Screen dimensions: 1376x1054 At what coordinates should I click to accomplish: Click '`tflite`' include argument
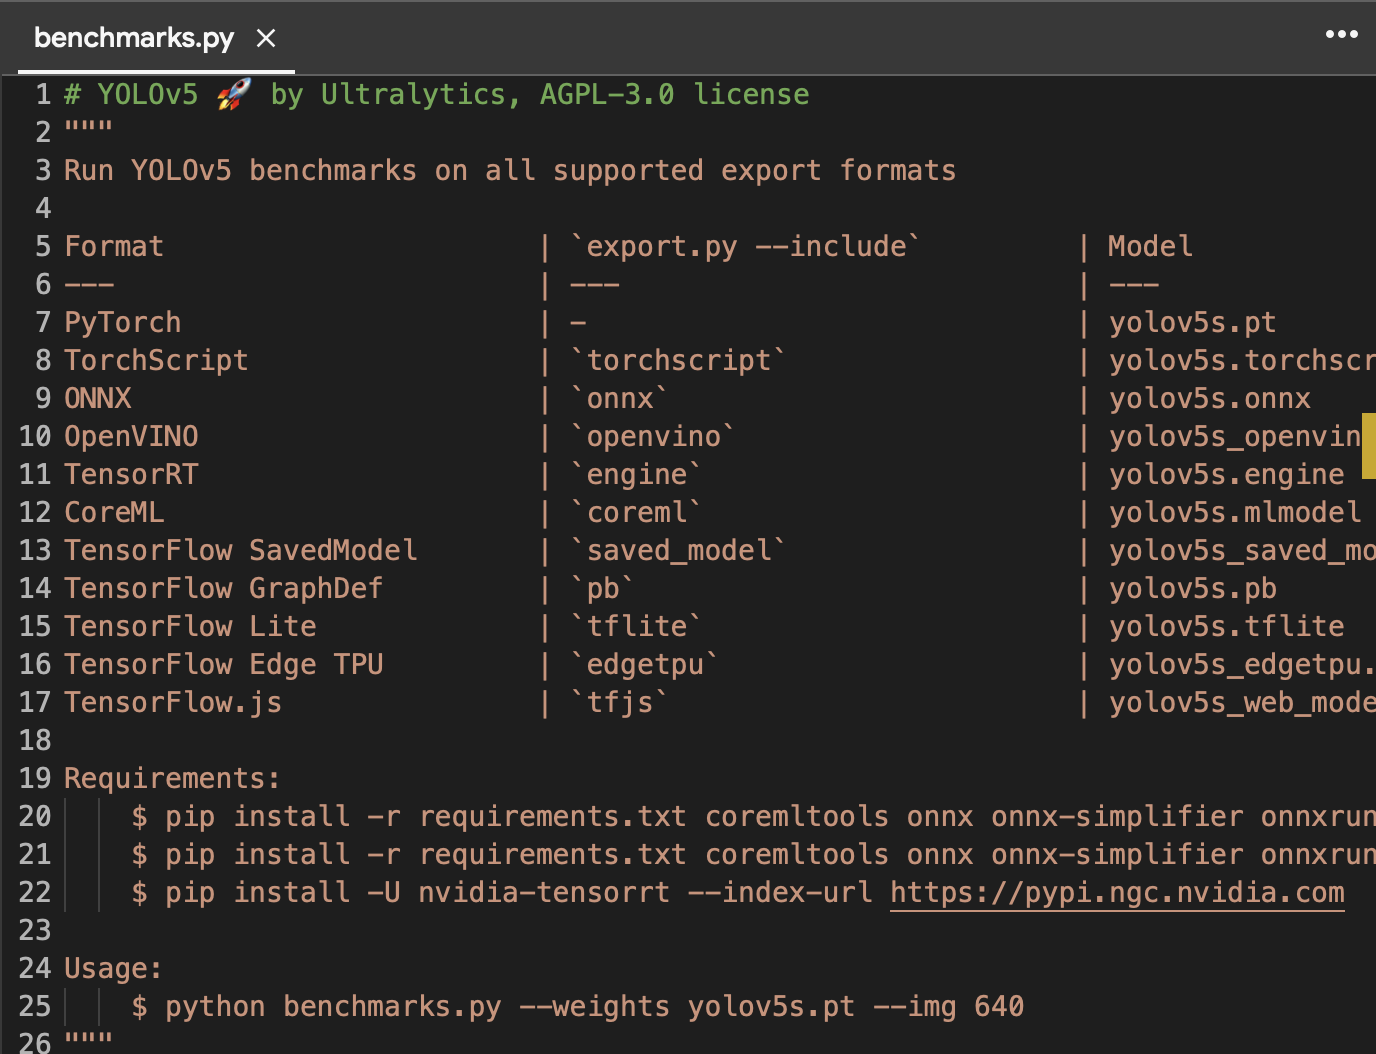[x=637, y=626]
